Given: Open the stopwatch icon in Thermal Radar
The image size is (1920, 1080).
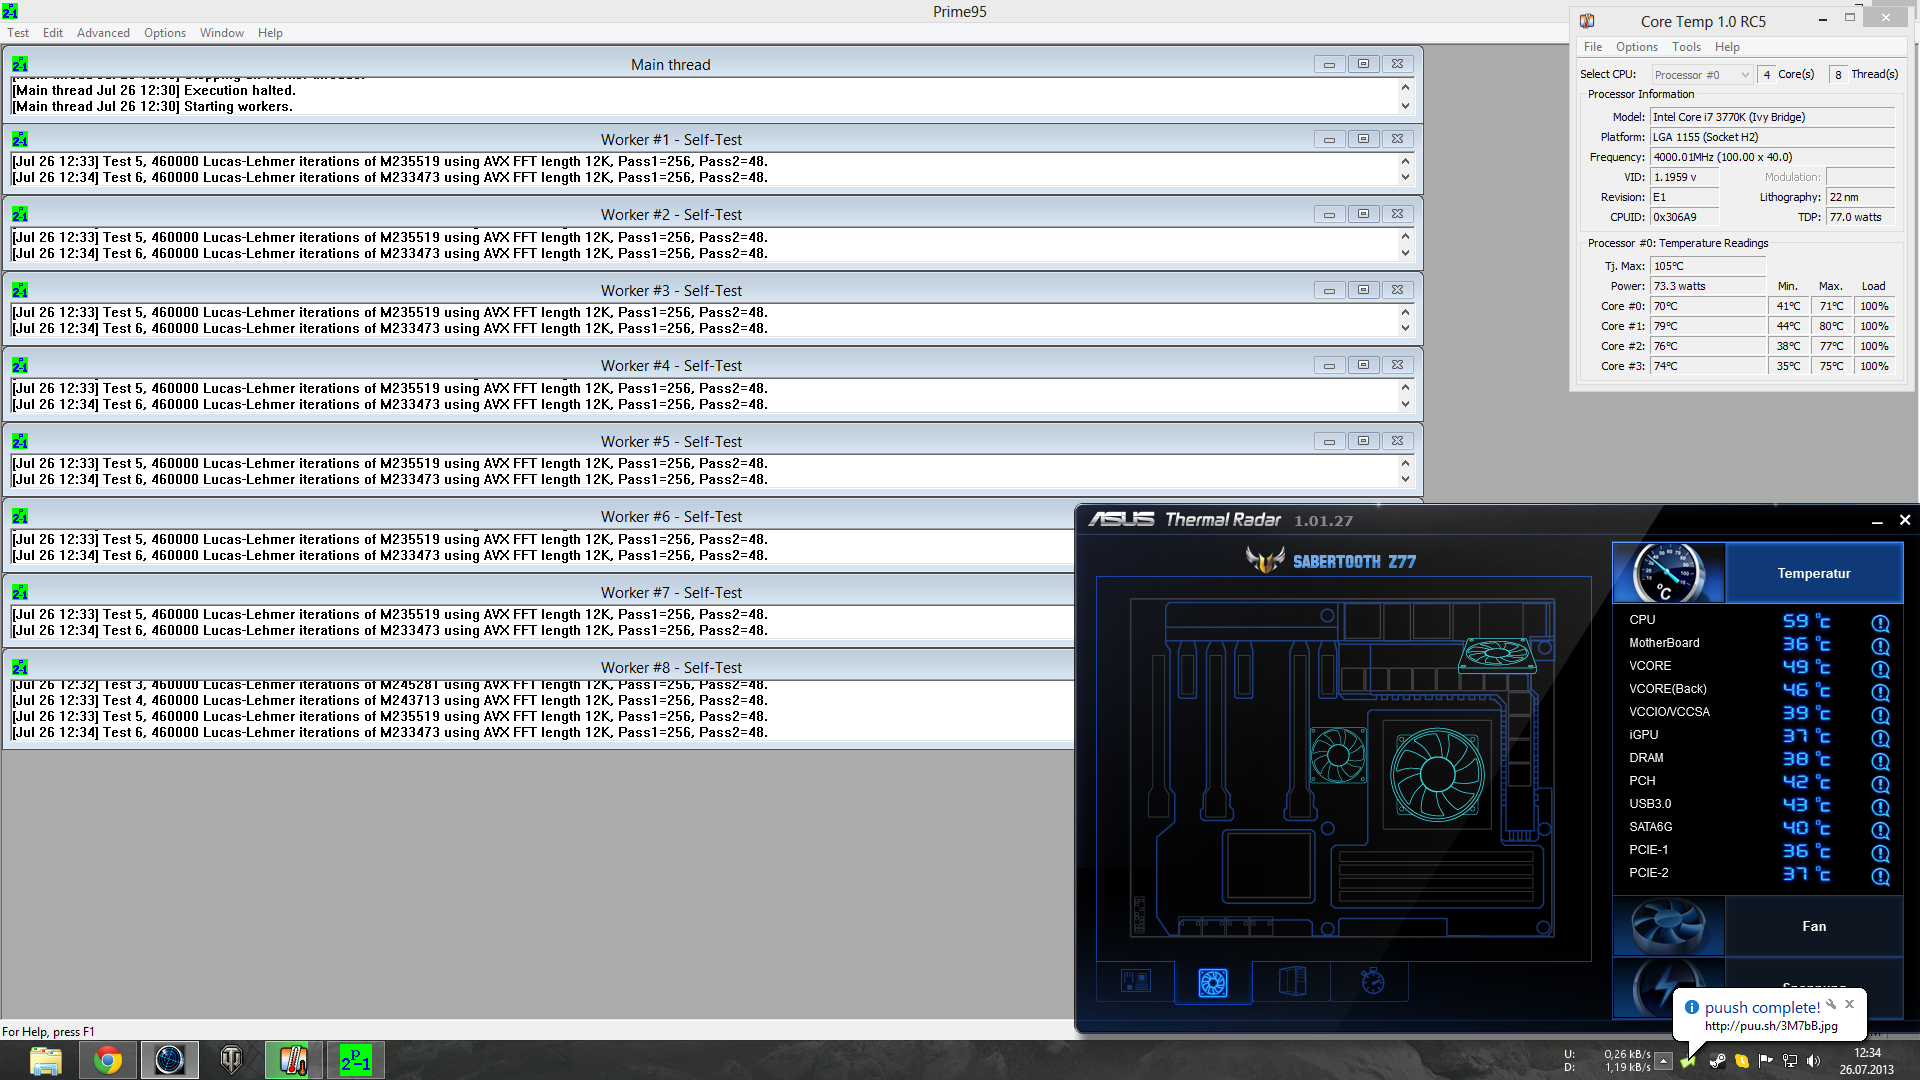Looking at the screenshot, I should tap(1372, 982).
